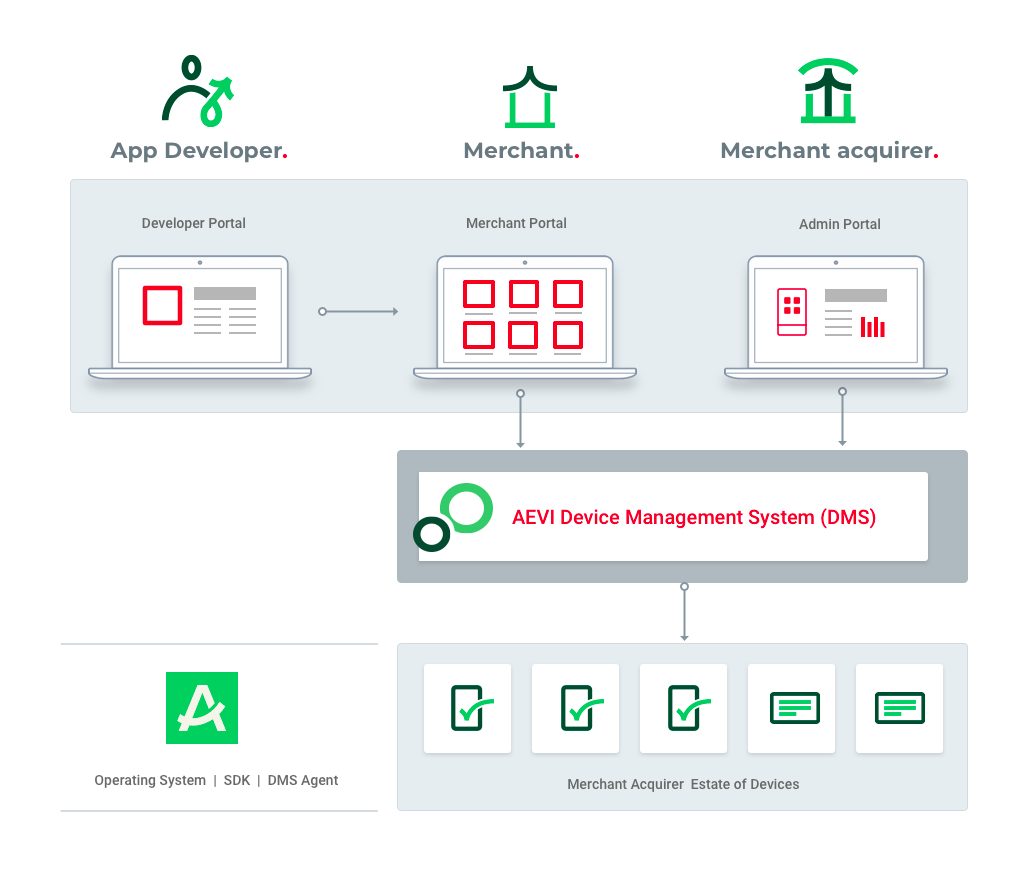Click the 'Admin Portal' label
The height and width of the screenshot is (877, 1024).
[x=839, y=224]
